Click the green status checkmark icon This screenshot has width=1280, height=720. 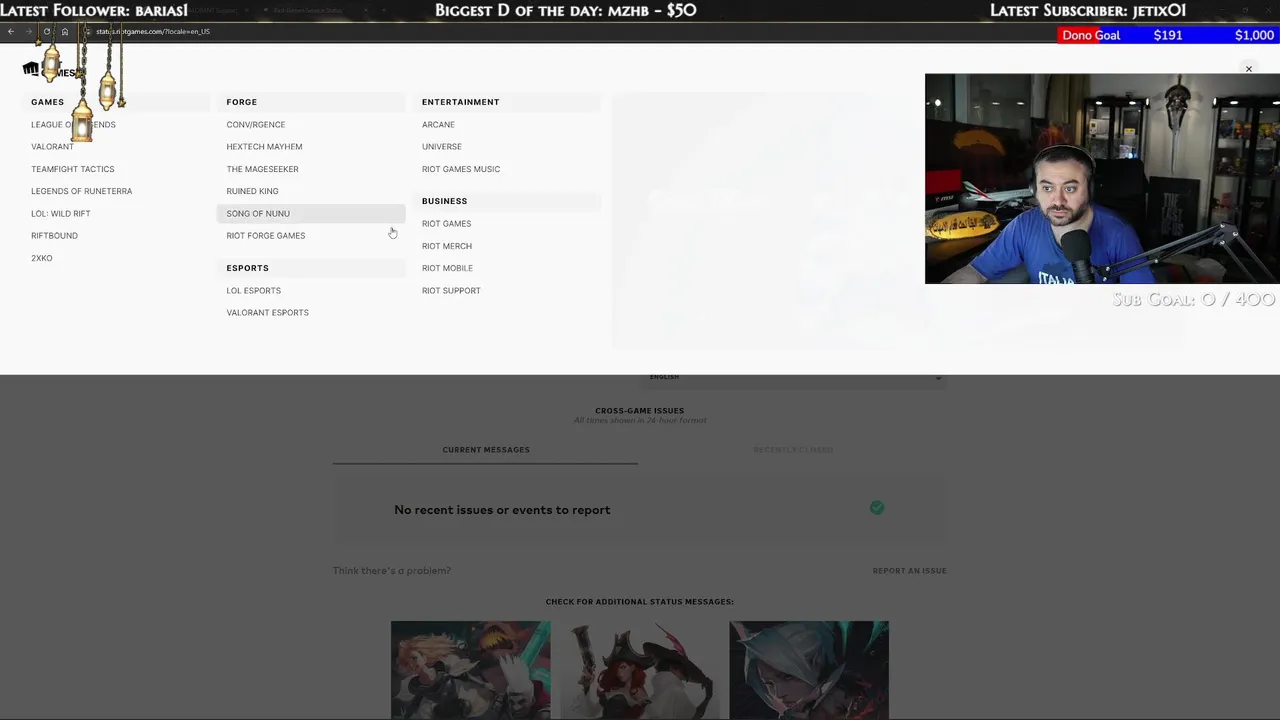coord(877,508)
